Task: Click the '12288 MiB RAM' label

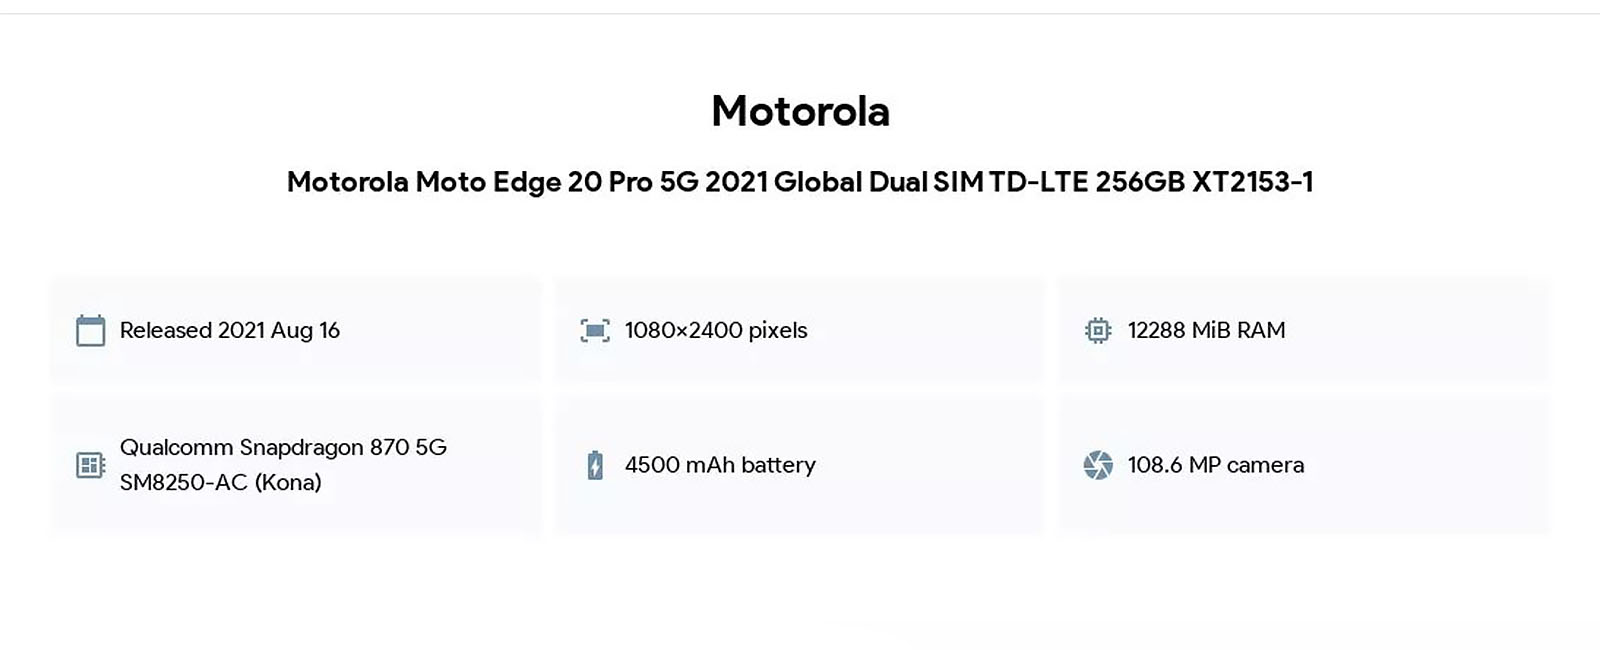Action: coord(1206,330)
